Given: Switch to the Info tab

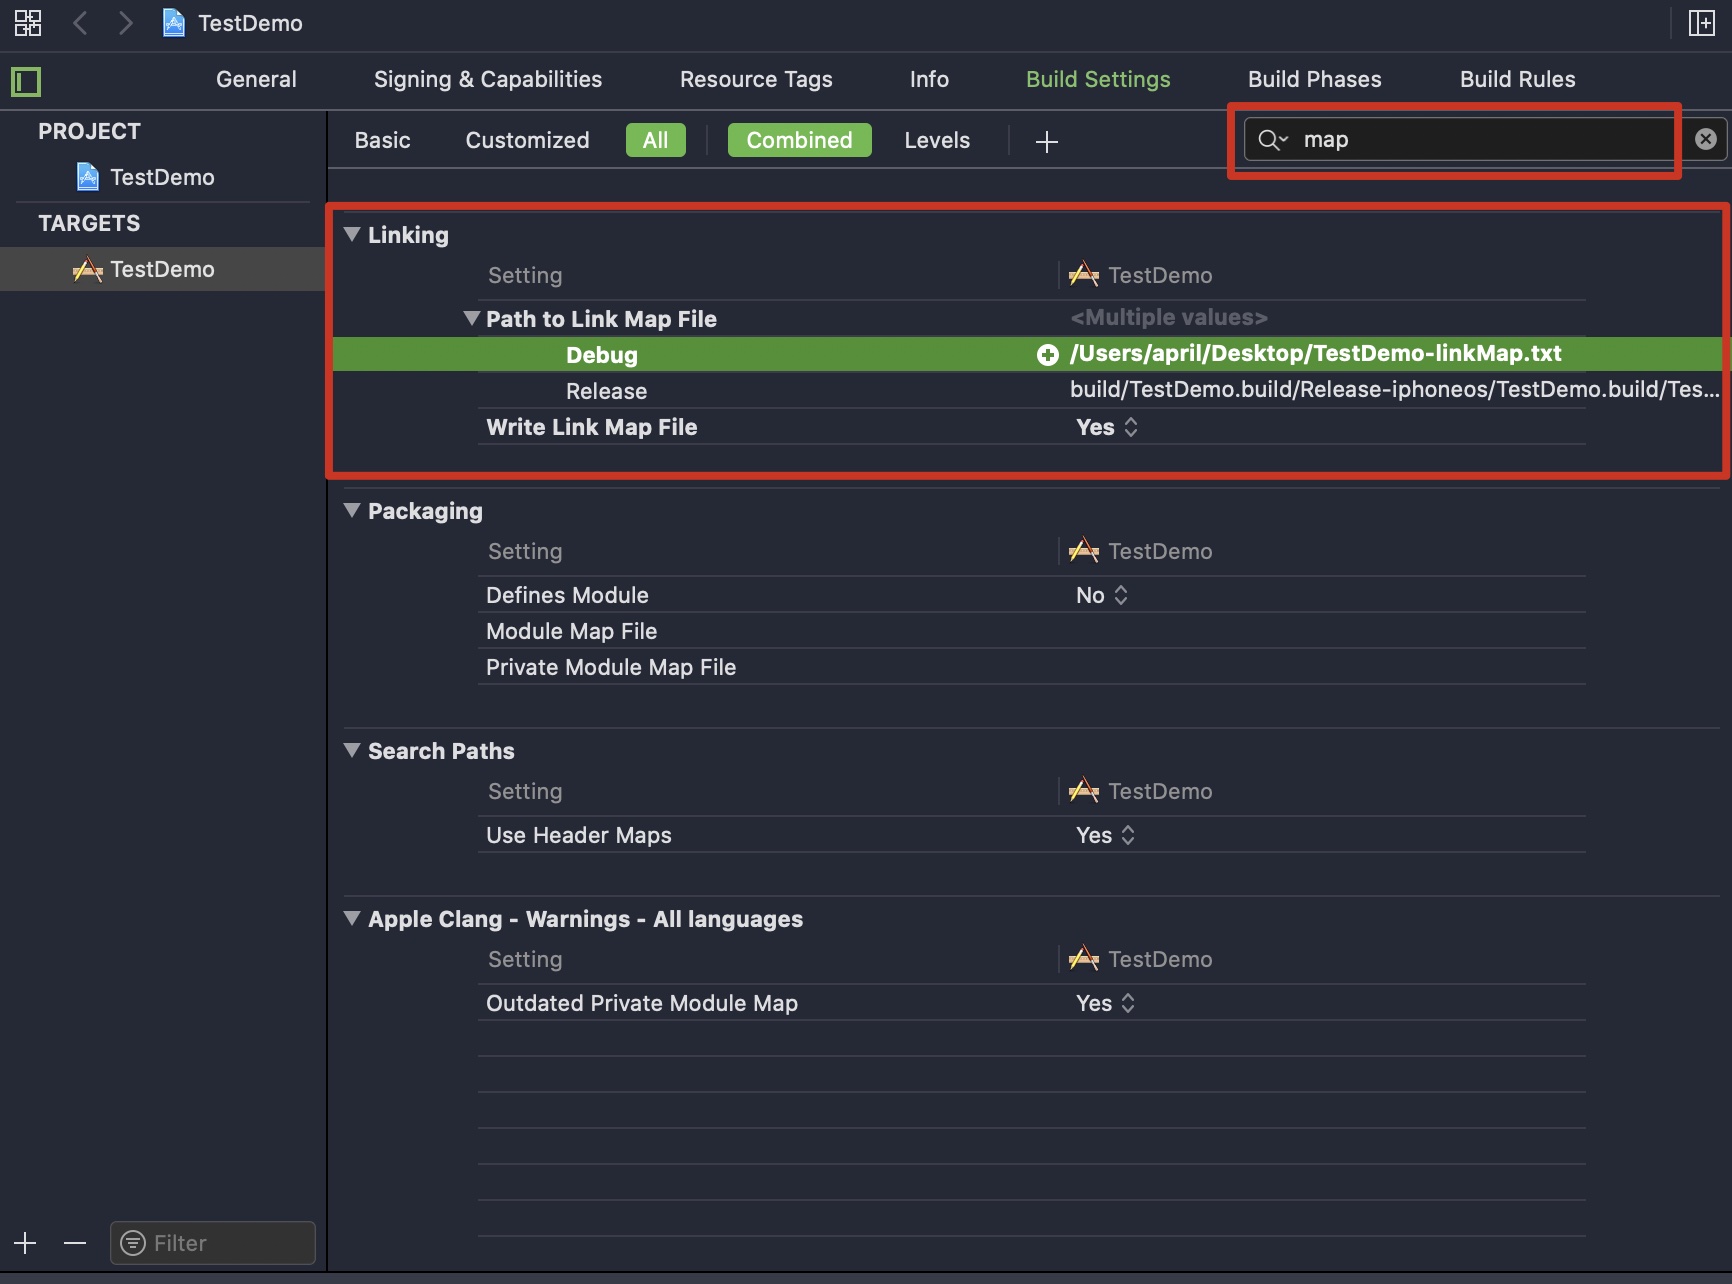Looking at the screenshot, I should [929, 79].
